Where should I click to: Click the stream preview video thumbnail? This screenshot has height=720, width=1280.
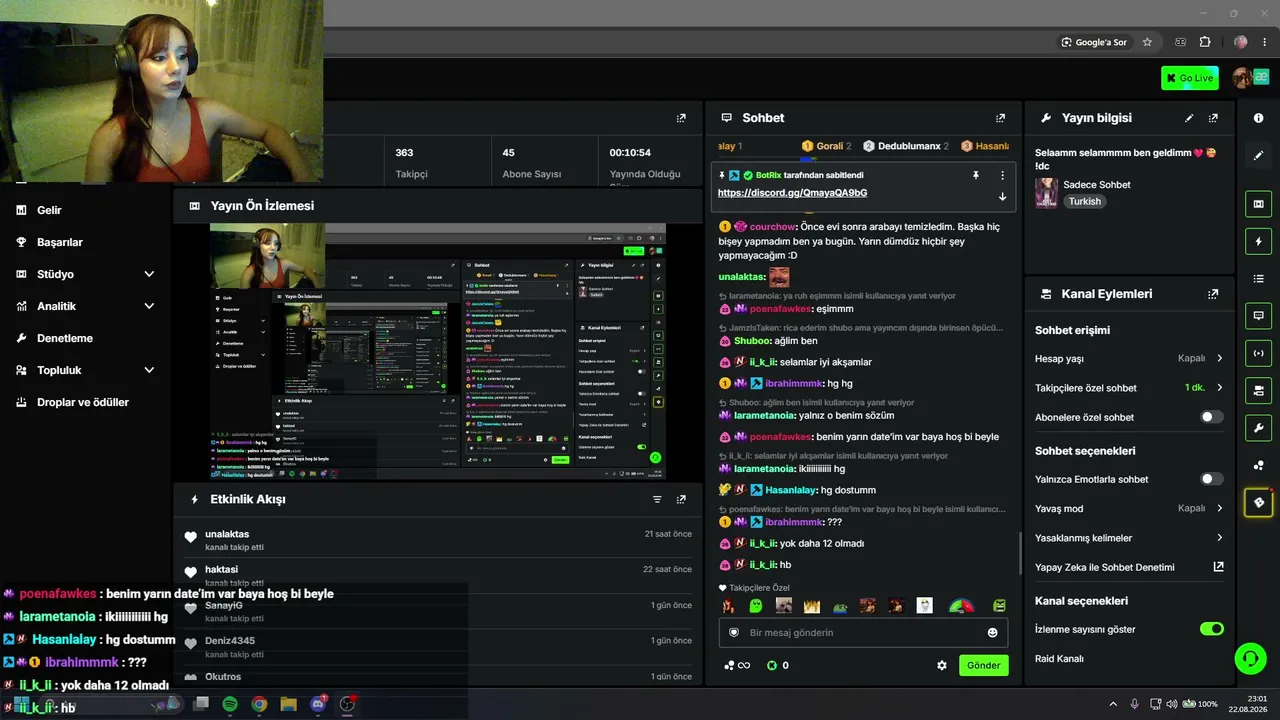tap(438, 352)
